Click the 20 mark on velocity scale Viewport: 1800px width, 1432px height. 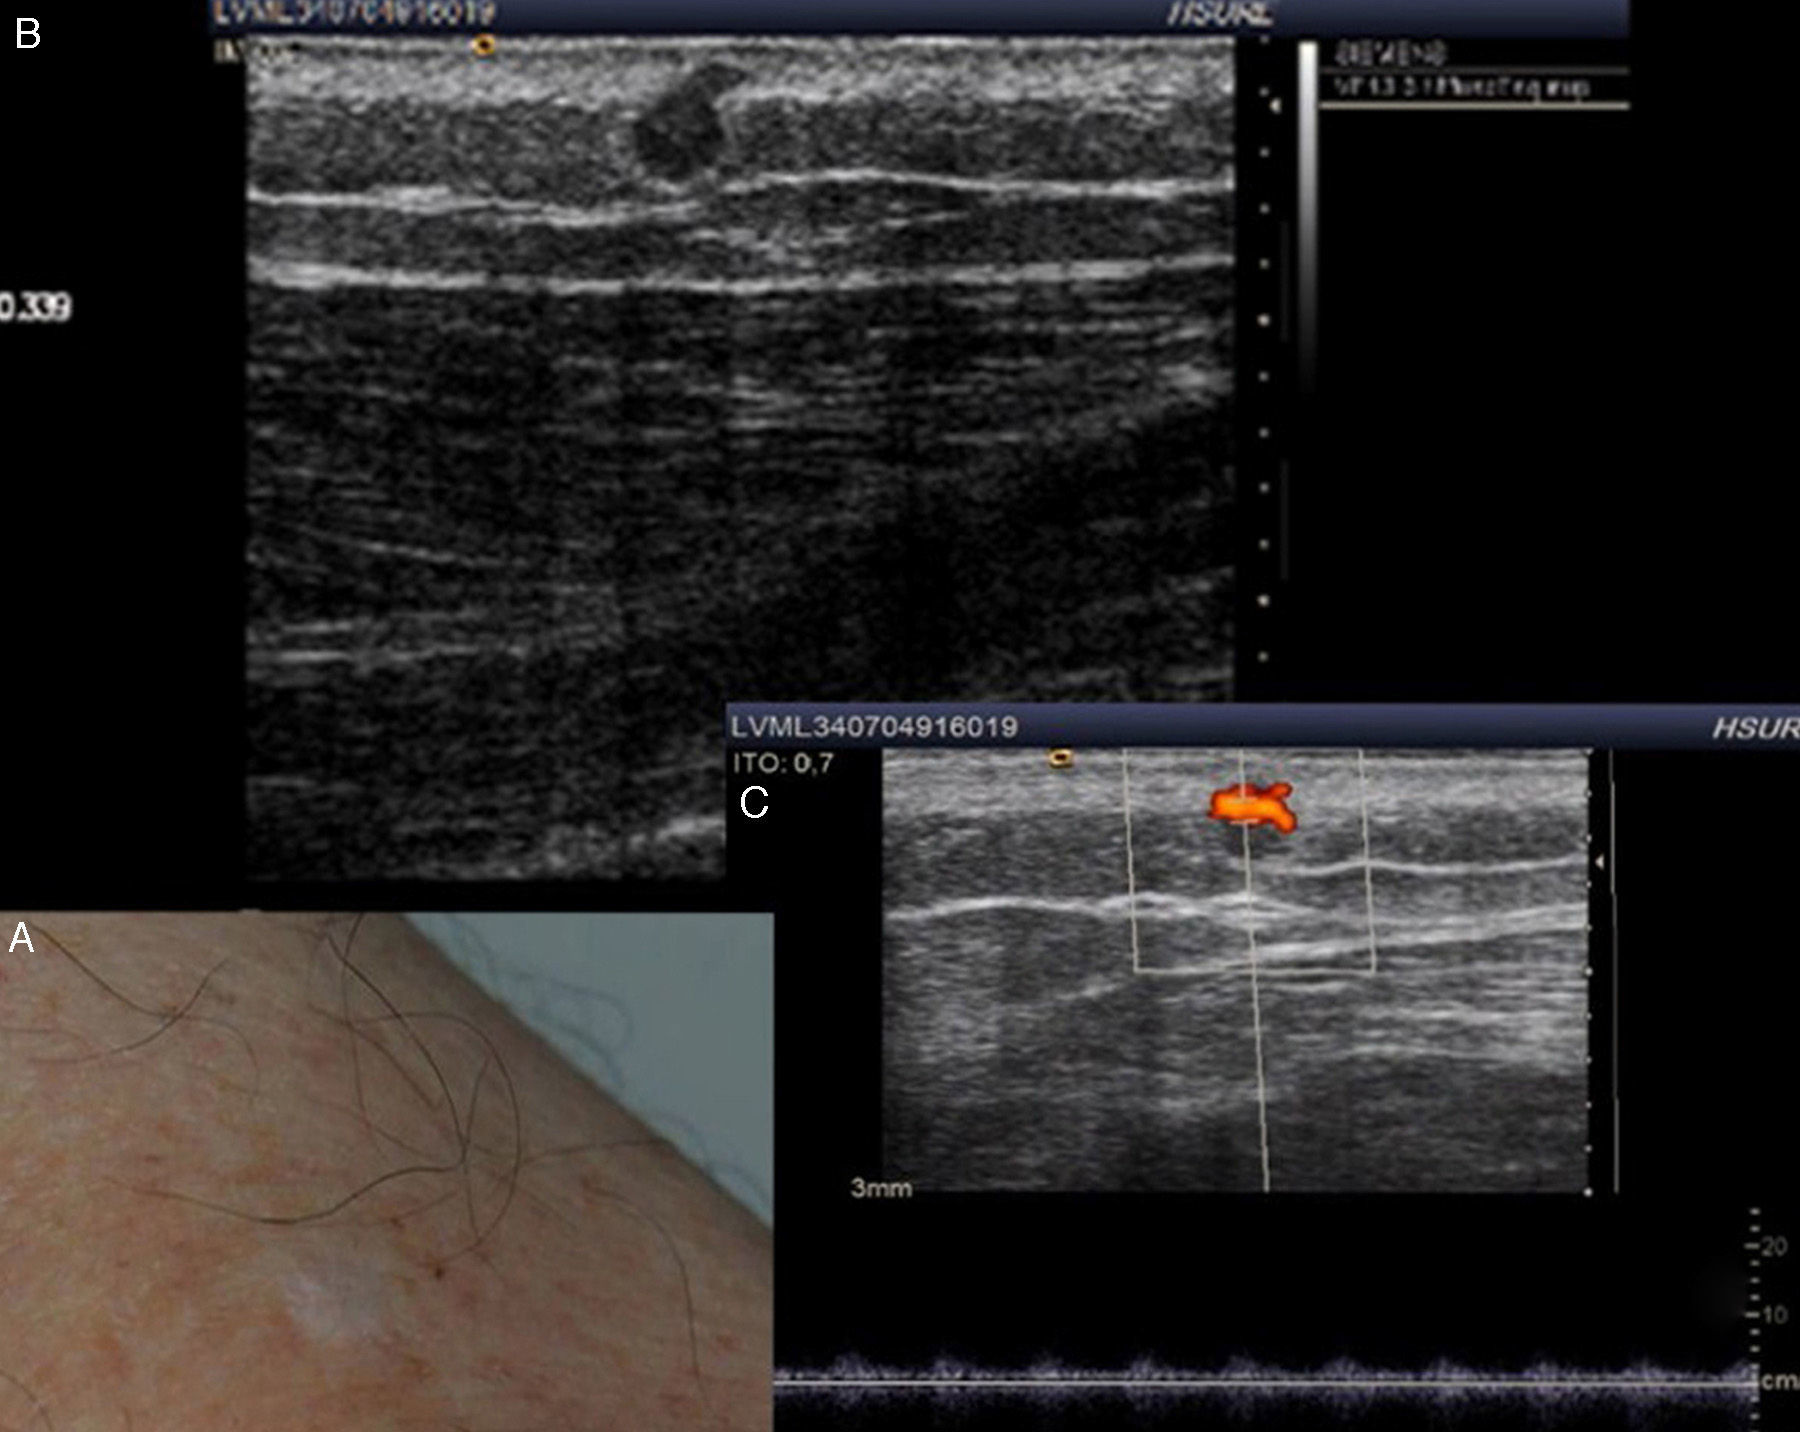(x=1771, y=1247)
